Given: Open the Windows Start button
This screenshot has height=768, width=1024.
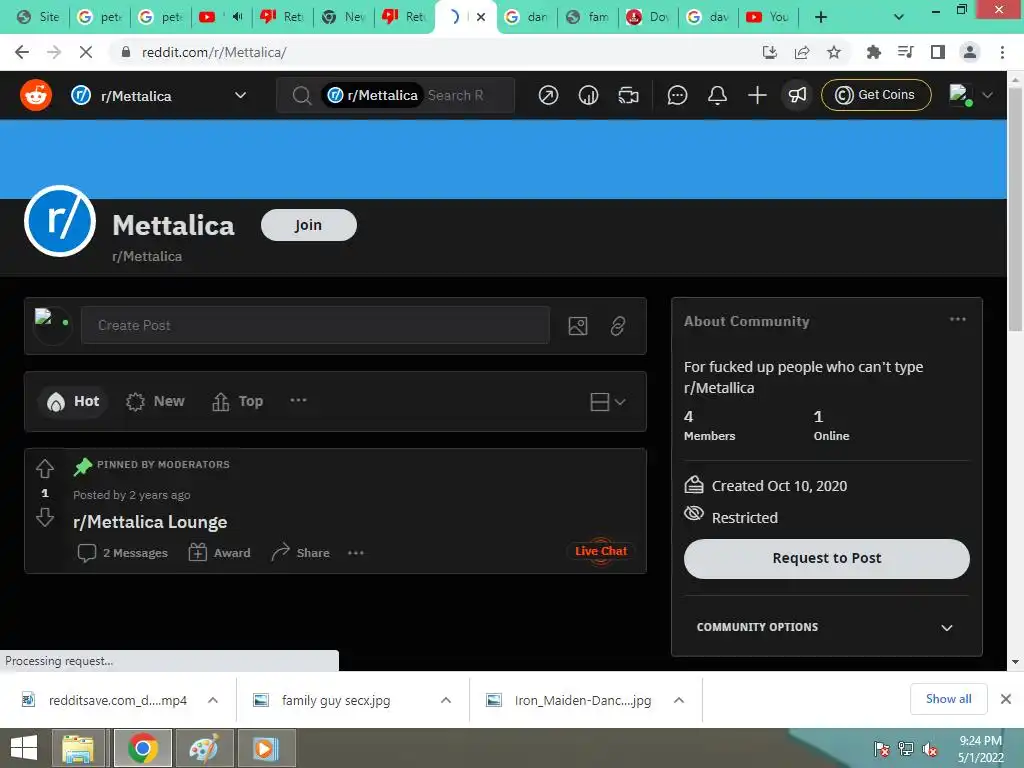Looking at the screenshot, I should tap(24, 748).
